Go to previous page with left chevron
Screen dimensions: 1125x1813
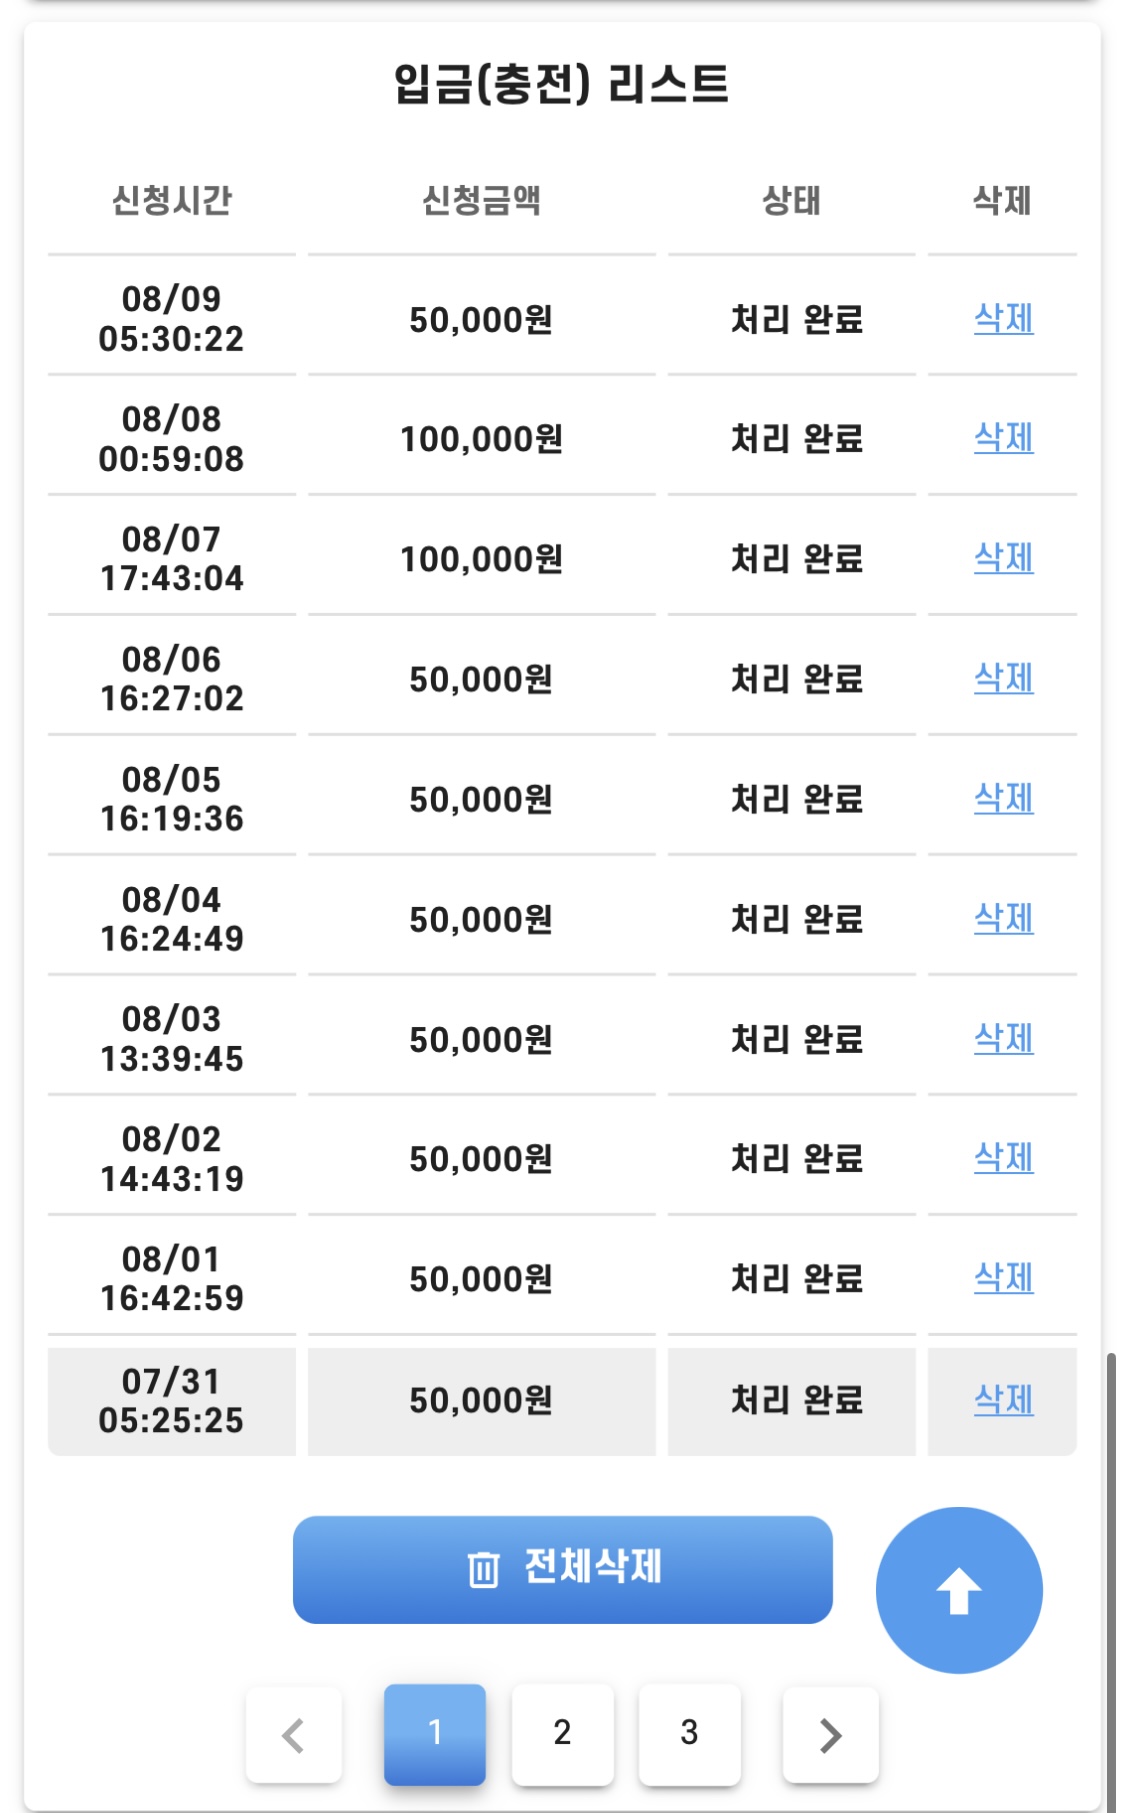pos(293,1735)
